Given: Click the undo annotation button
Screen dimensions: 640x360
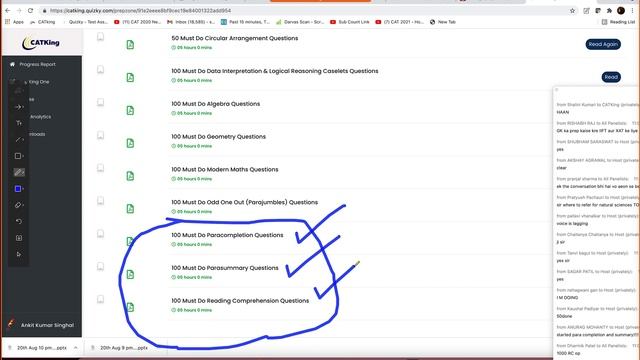Looking at the screenshot, I should point(19,221).
